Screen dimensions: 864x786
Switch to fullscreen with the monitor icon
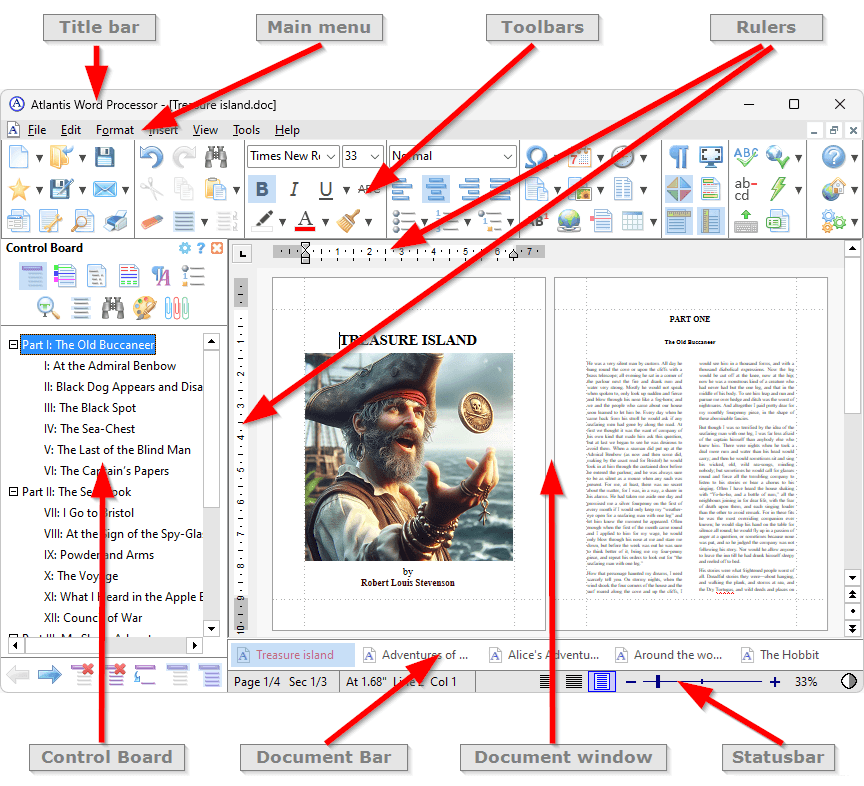point(711,157)
